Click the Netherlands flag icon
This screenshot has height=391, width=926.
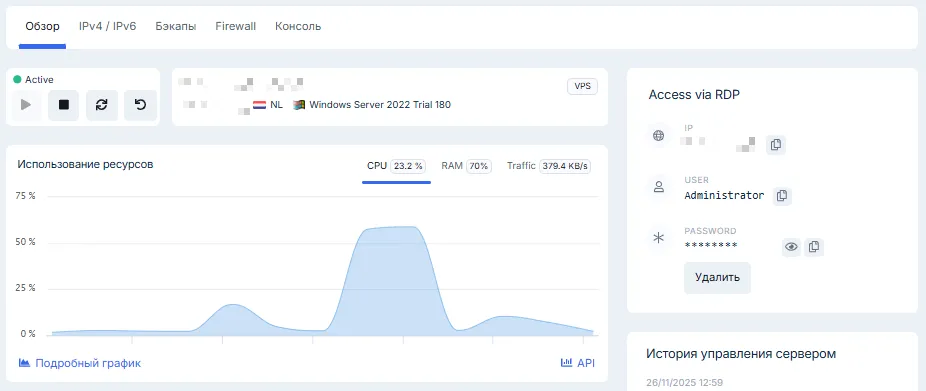(259, 105)
